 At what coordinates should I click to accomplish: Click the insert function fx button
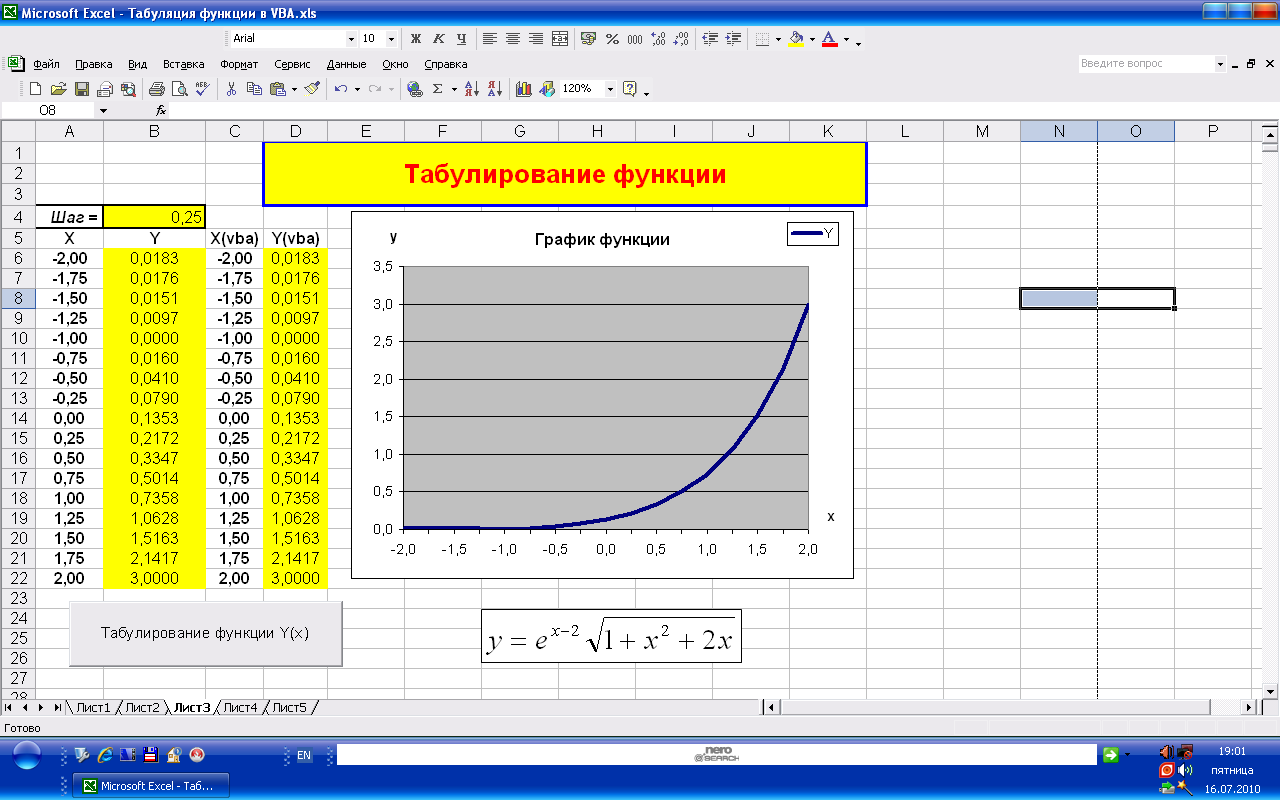161,111
